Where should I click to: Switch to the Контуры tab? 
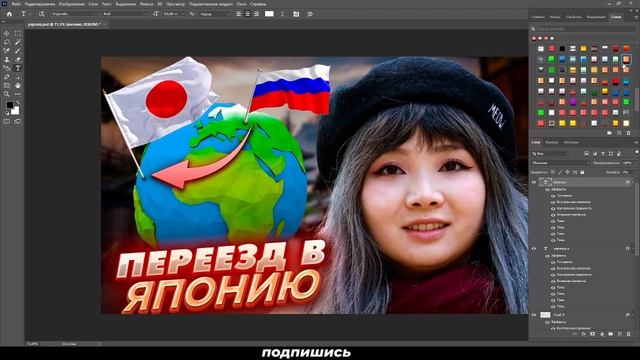coord(571,142)
